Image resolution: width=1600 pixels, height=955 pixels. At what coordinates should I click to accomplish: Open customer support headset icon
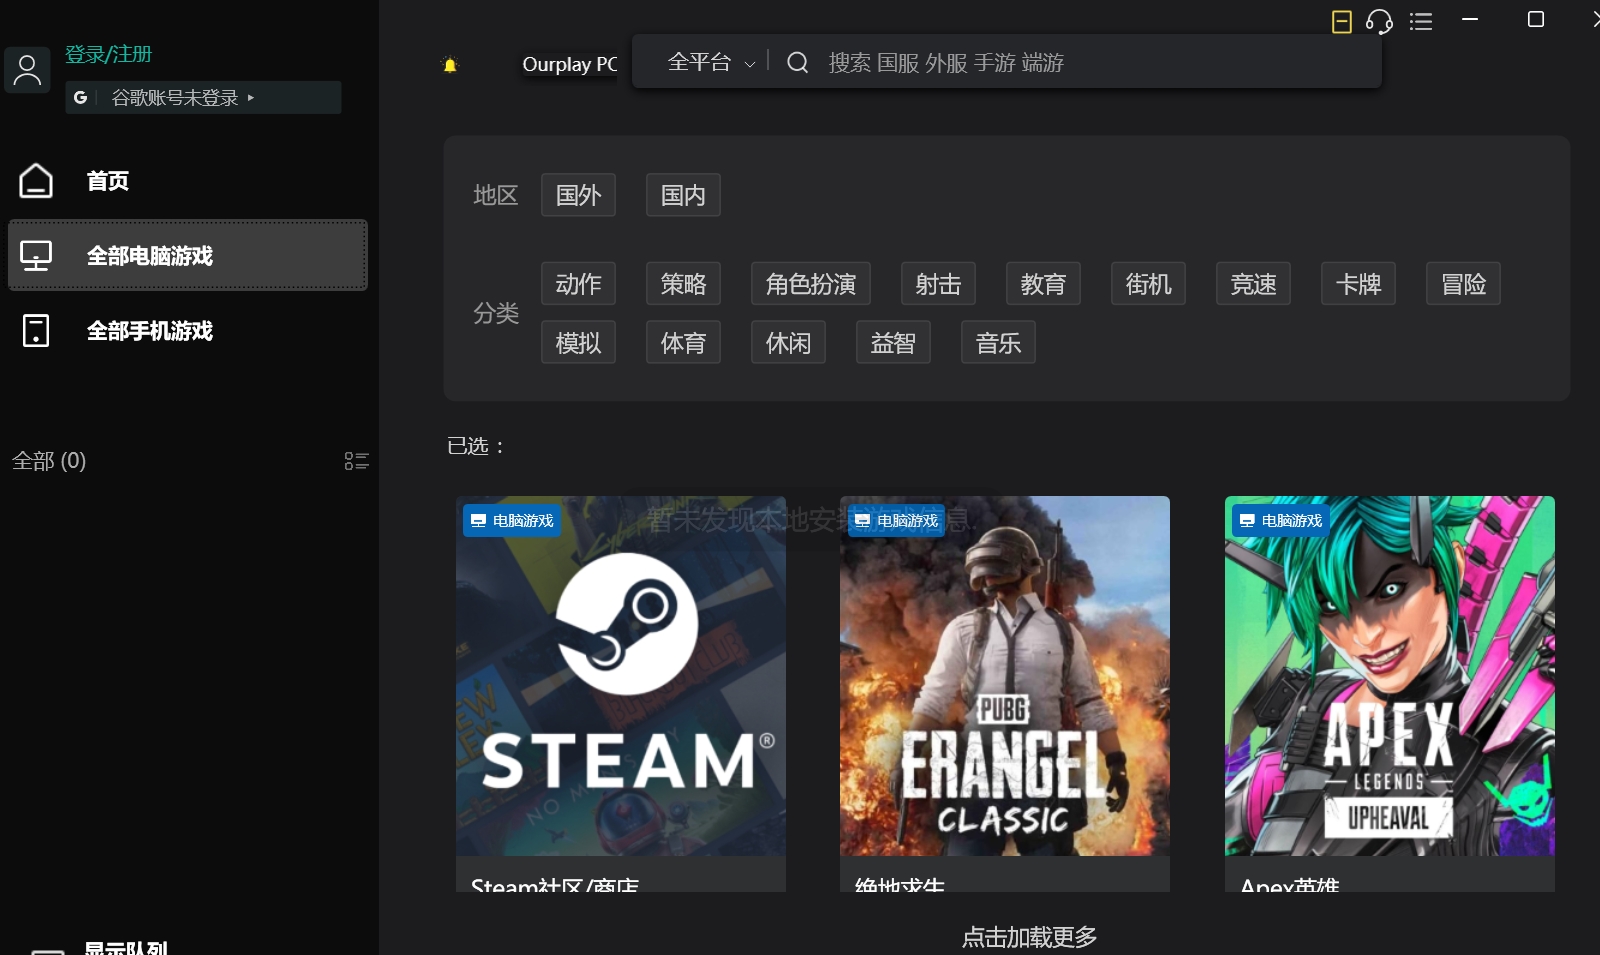click(1380, 21)
